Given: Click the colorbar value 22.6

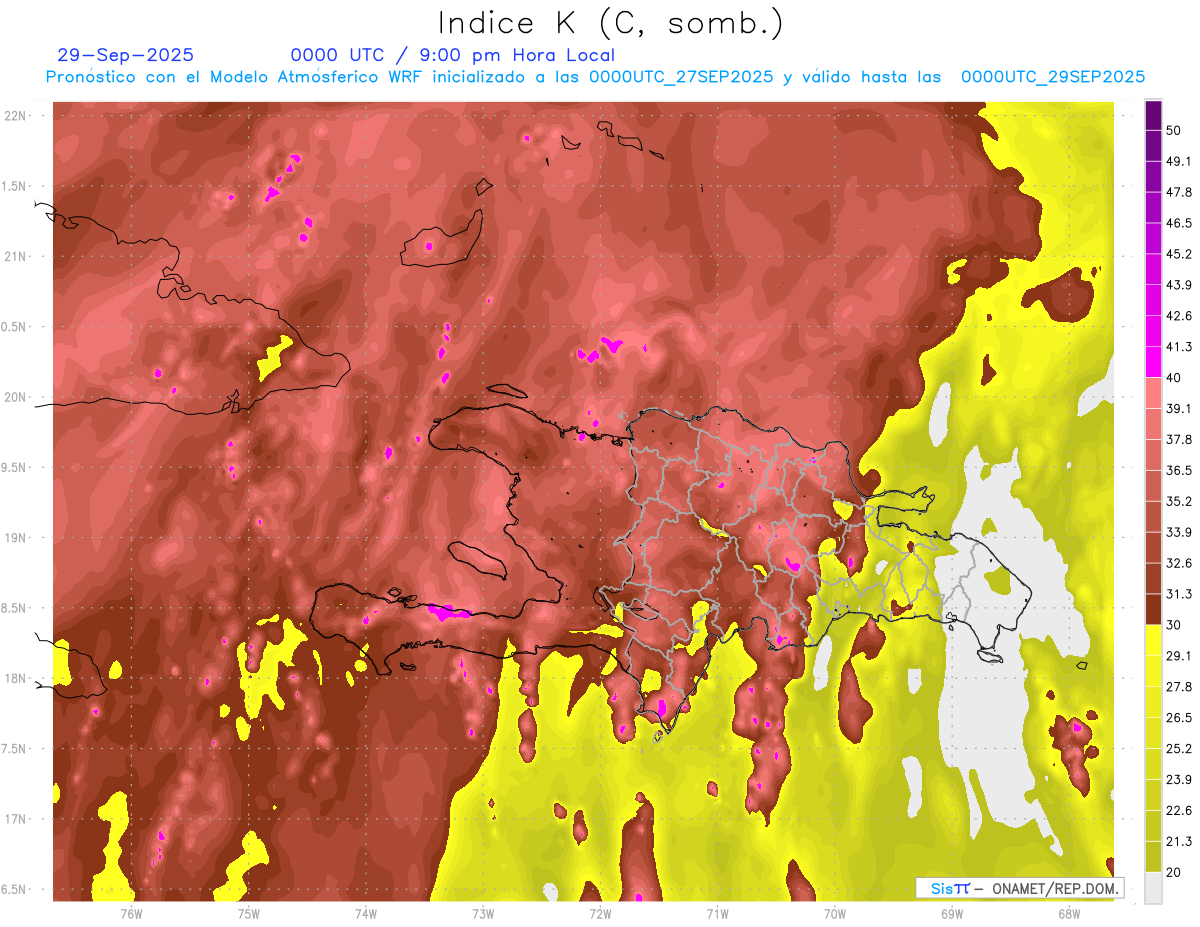Looking at the screenshot, I should click(1179, 810).
